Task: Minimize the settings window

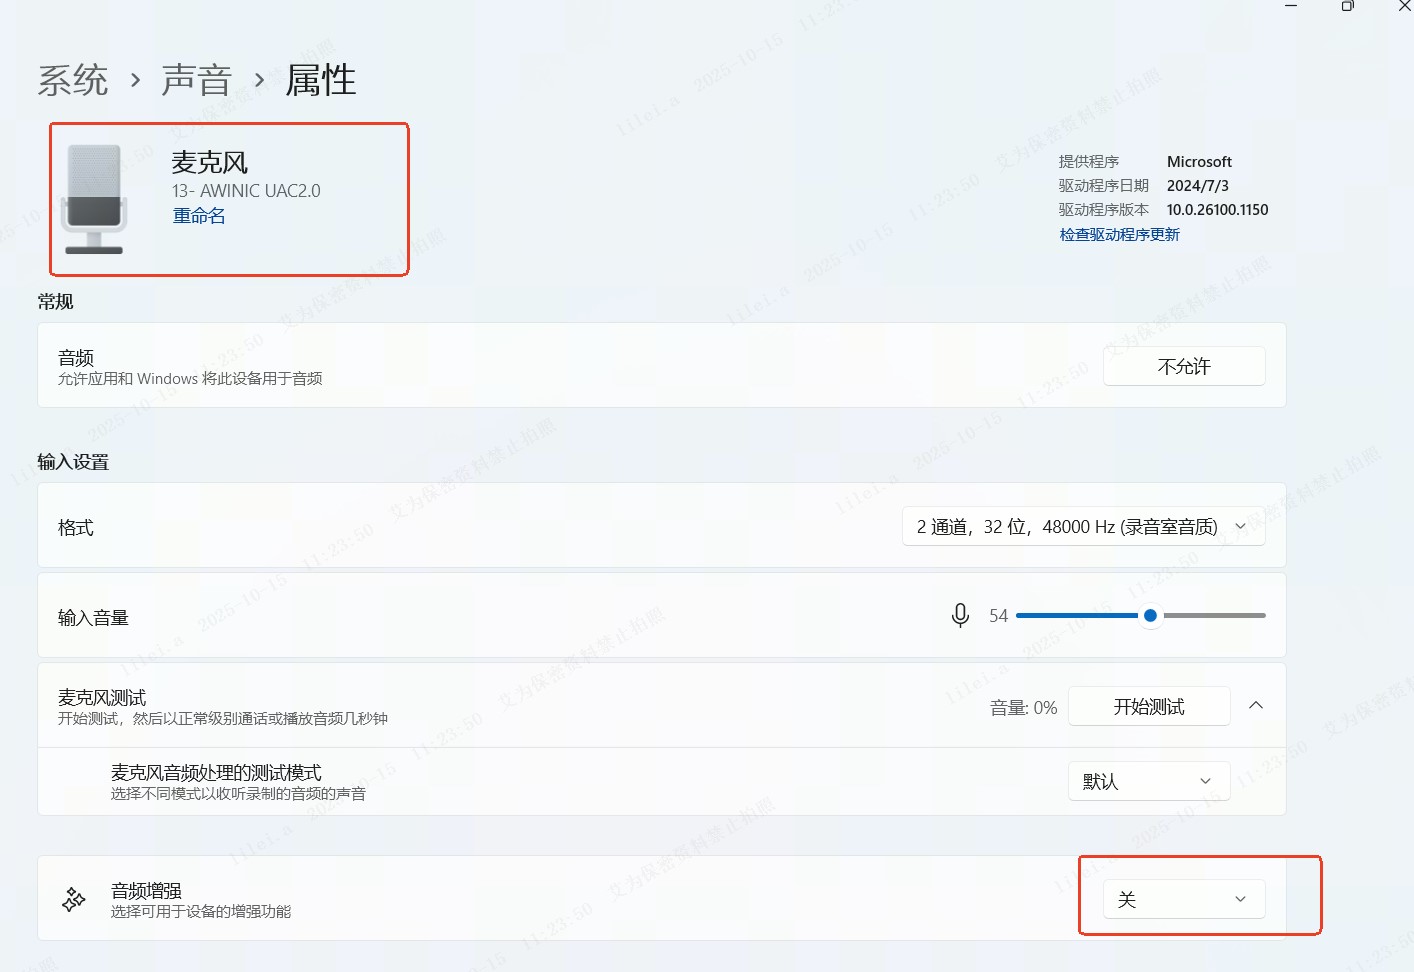Action: point(1291,6)
